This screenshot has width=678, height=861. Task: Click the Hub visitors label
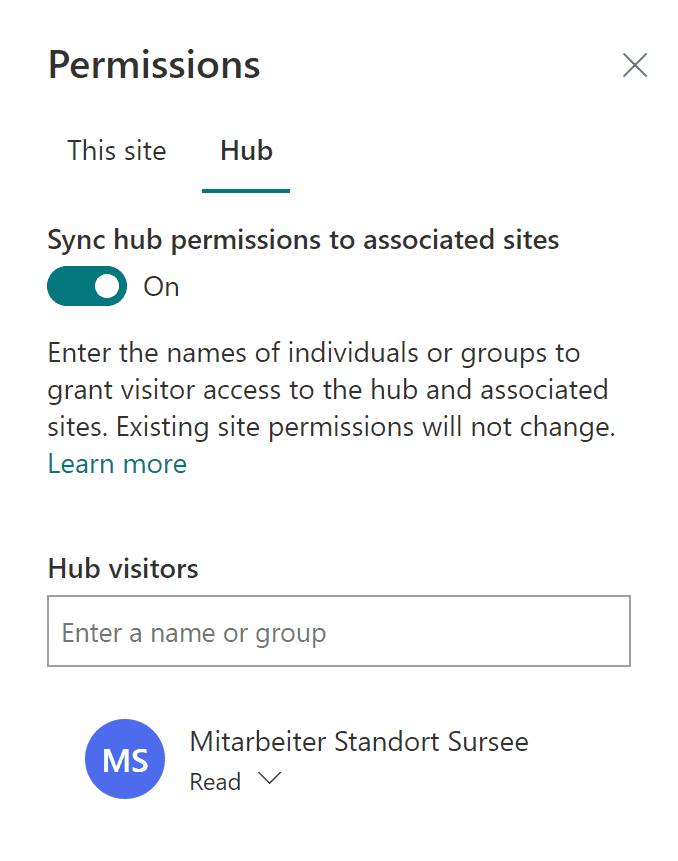pos(123,568)
